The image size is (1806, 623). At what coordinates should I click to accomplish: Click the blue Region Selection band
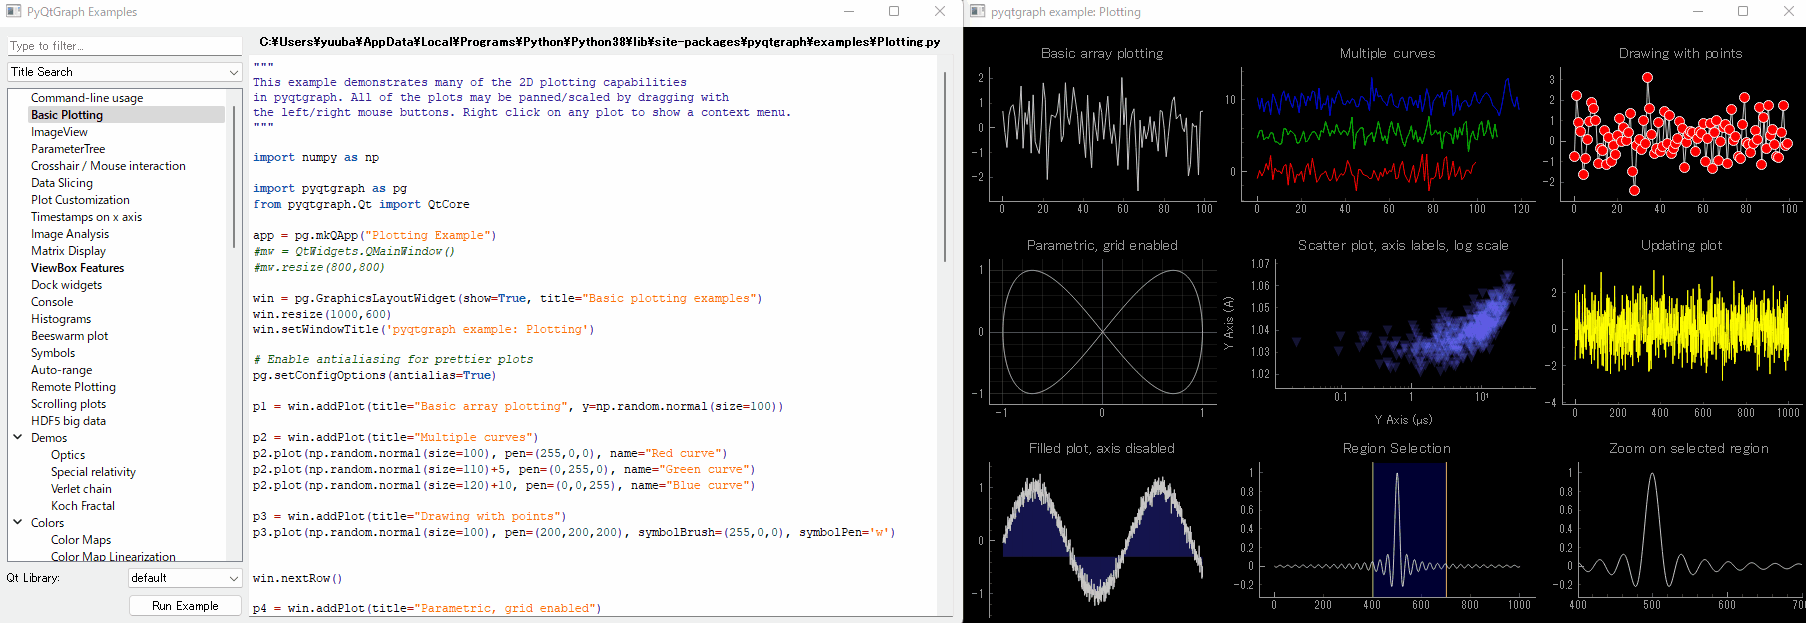[x=1409, y=528]
